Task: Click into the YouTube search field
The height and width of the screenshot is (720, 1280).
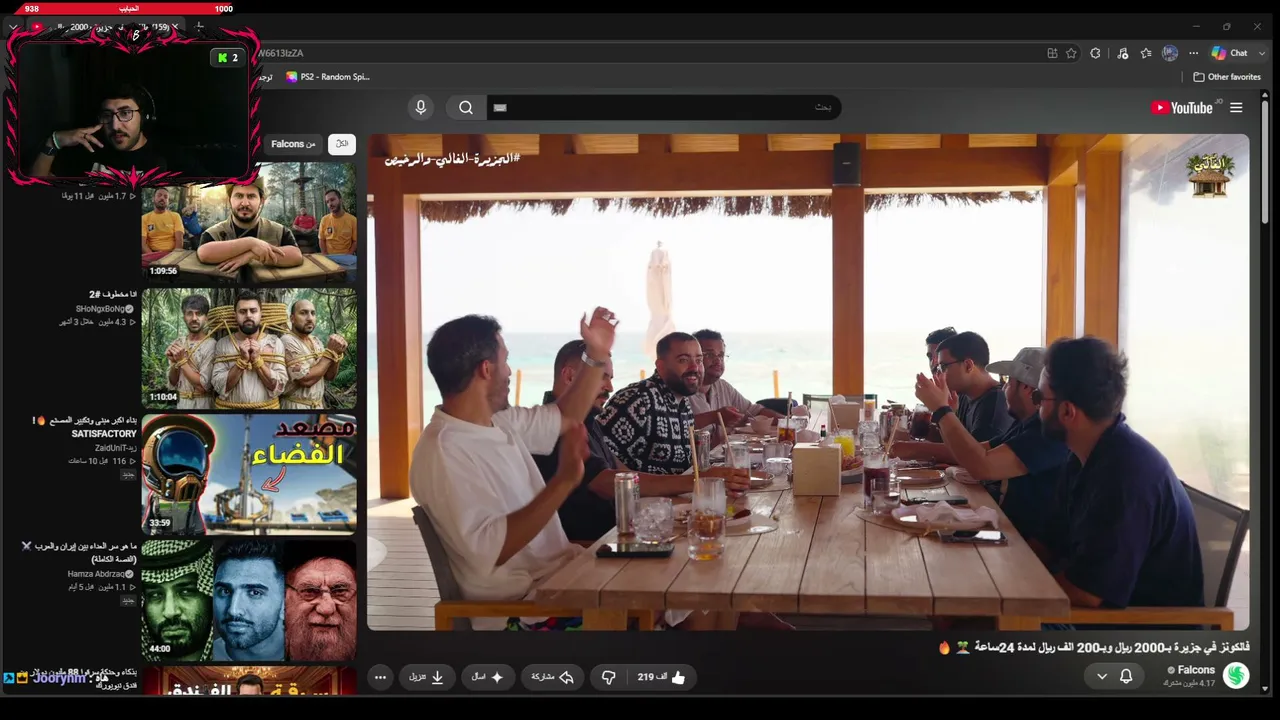Action: pos(664,107)
